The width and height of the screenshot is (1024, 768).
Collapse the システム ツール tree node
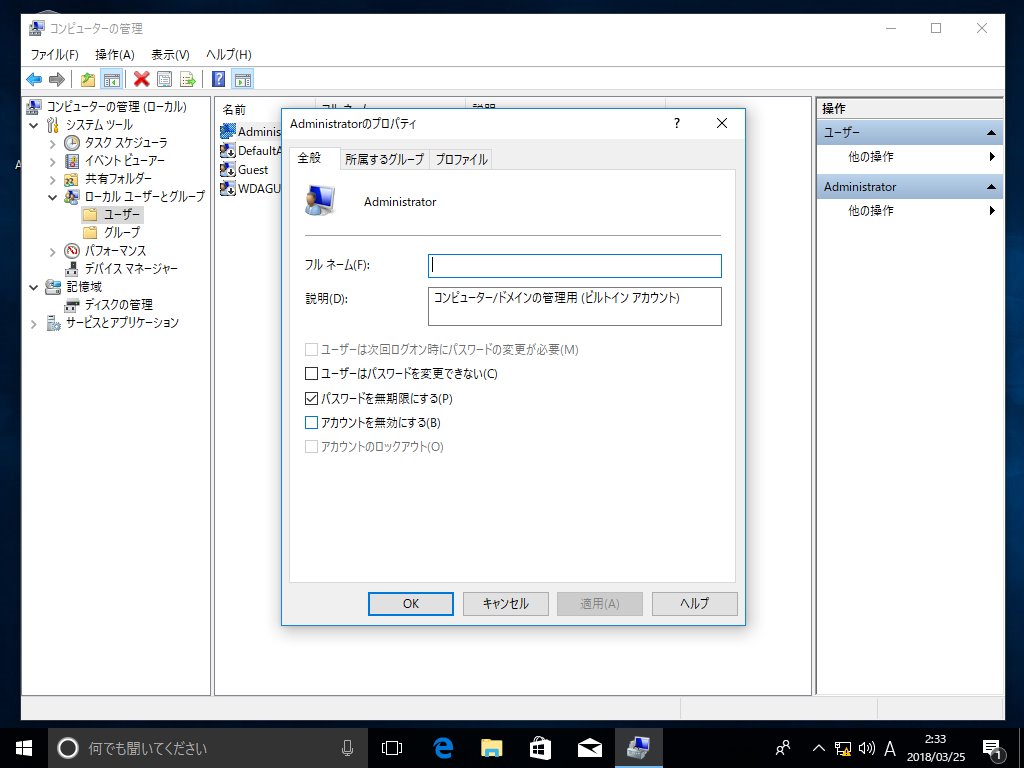(x=33, y=125)
